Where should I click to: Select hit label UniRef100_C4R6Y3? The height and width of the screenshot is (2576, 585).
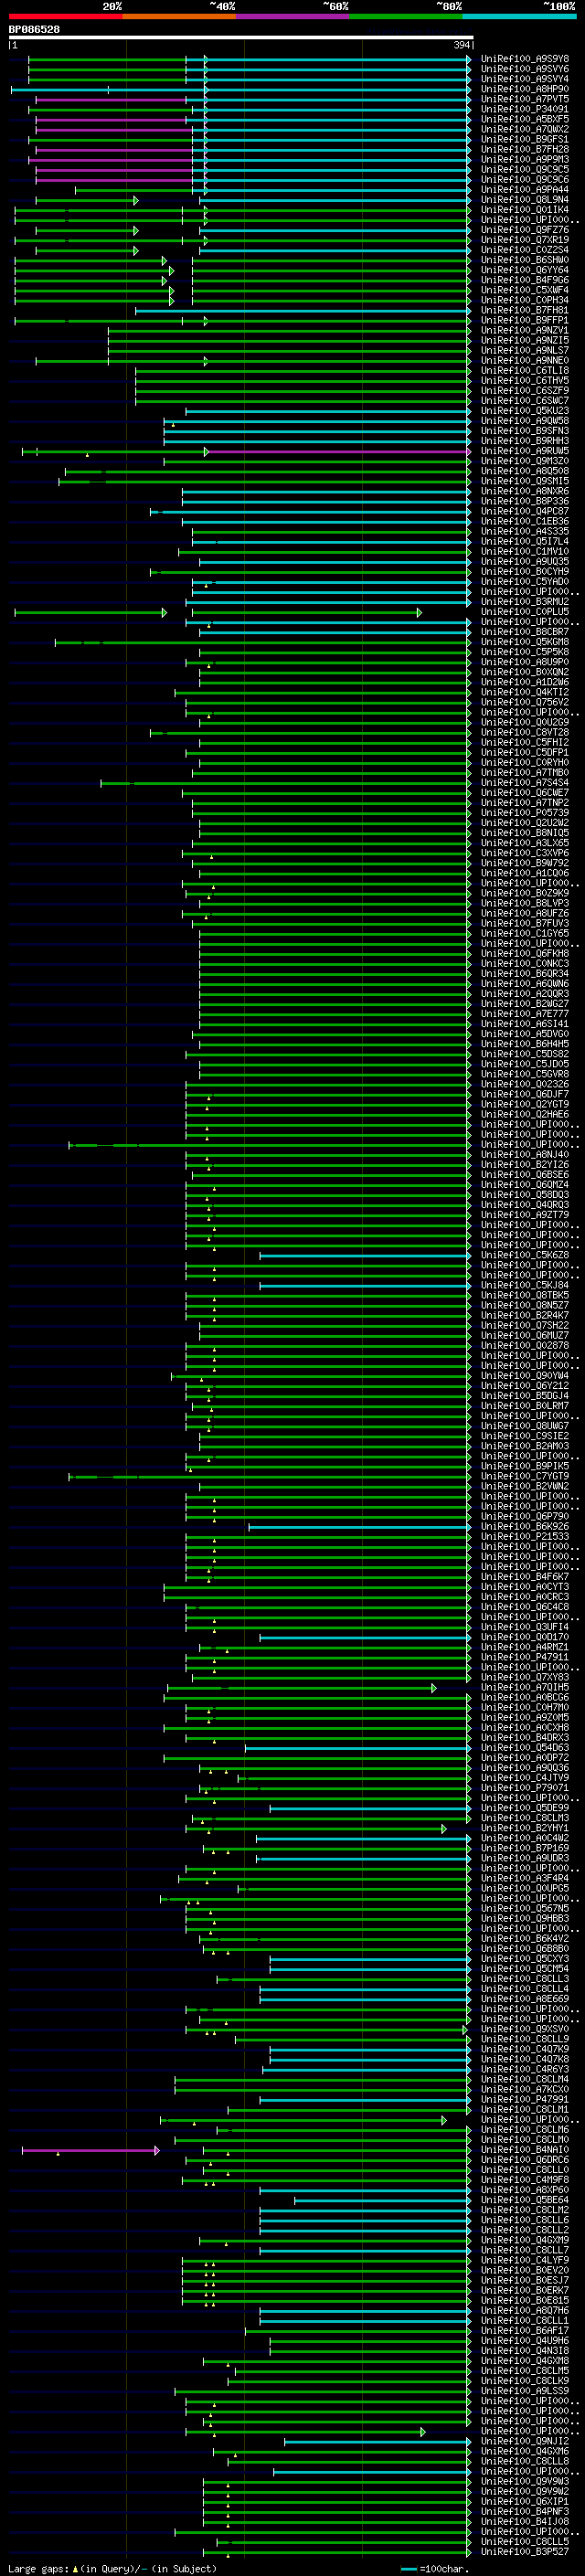coord(525,2069)
